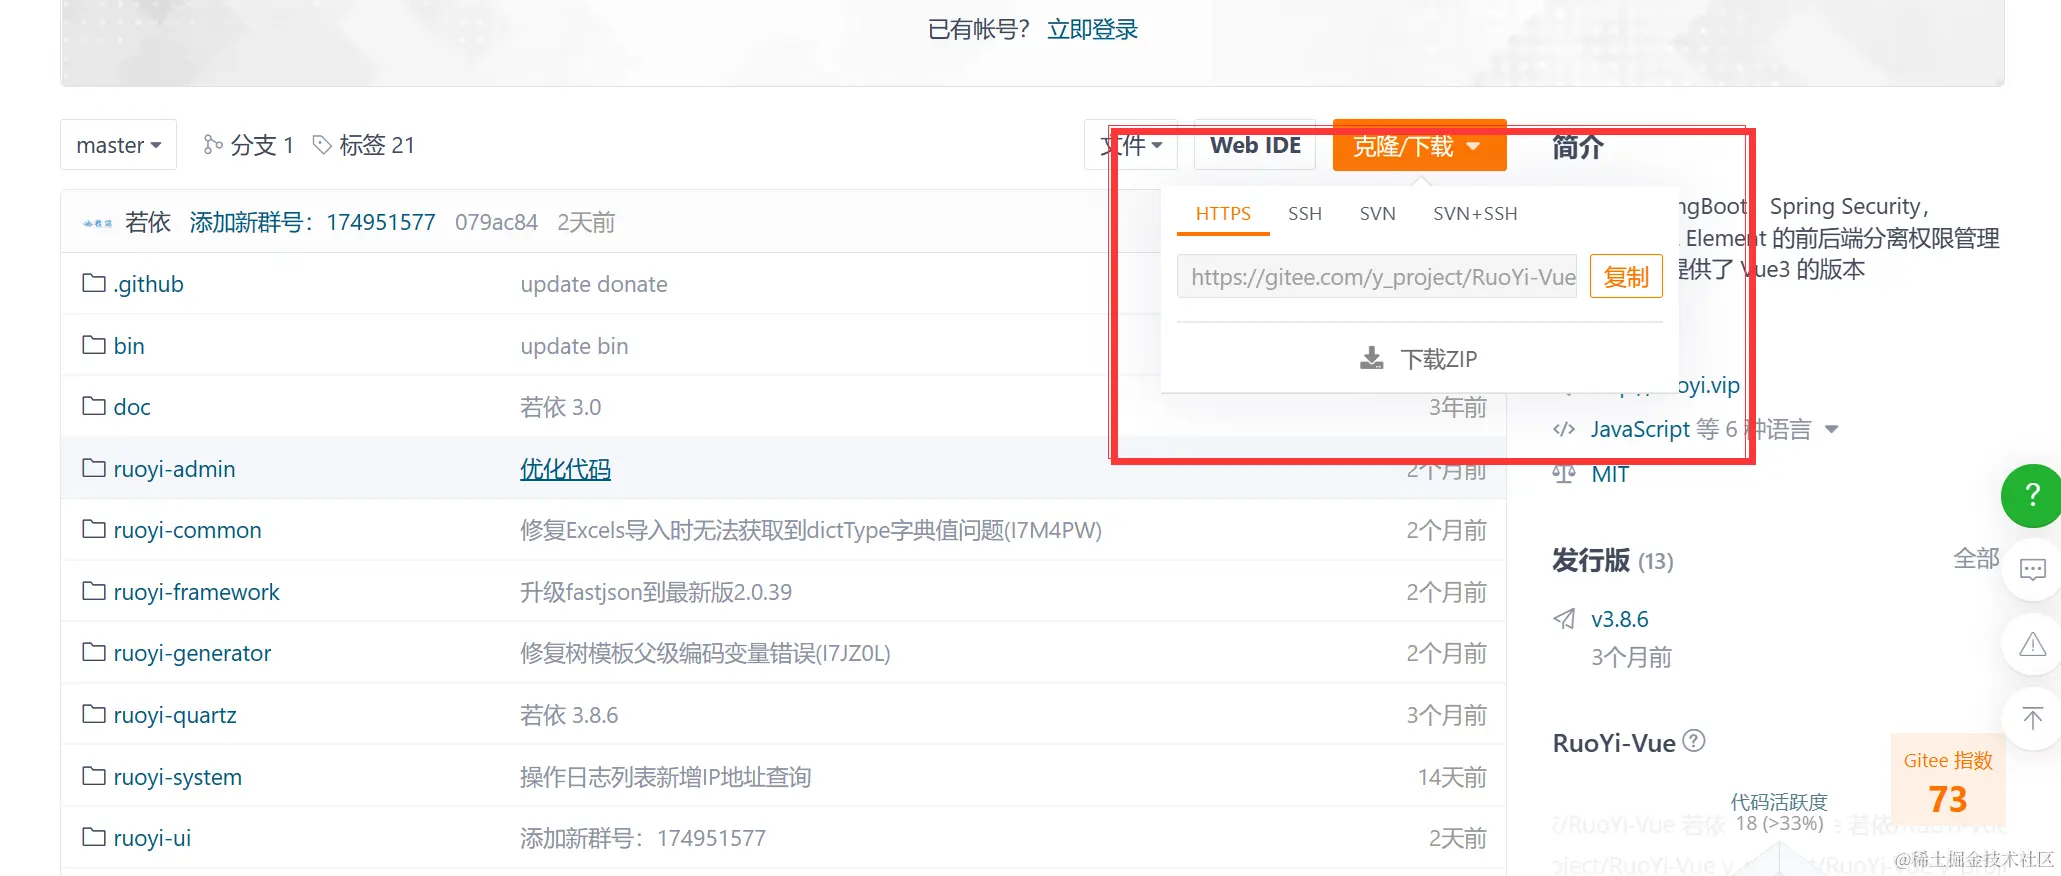This screenshot has width=2061, height=876.
Task: Open the v3.8.6 release link
Action: (1620, 619)
